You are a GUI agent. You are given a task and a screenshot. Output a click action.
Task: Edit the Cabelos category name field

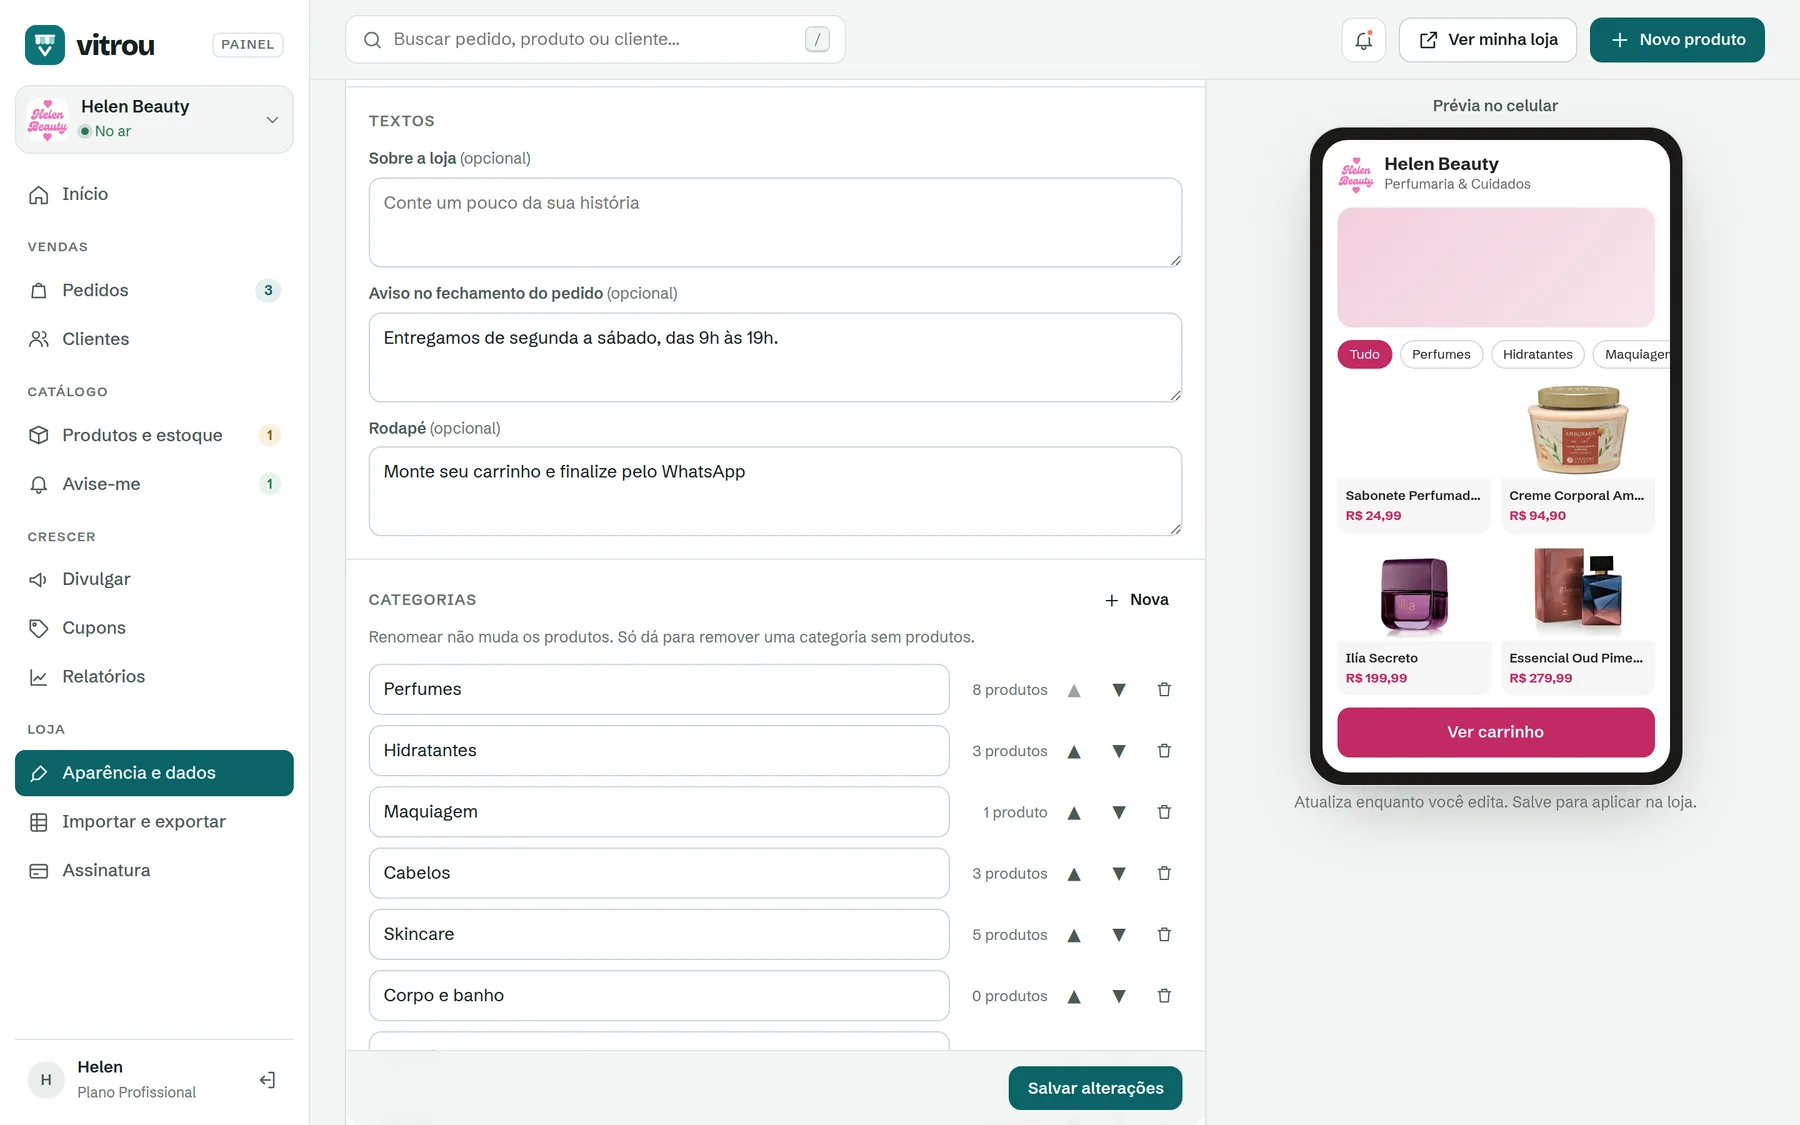pos(659,873)
